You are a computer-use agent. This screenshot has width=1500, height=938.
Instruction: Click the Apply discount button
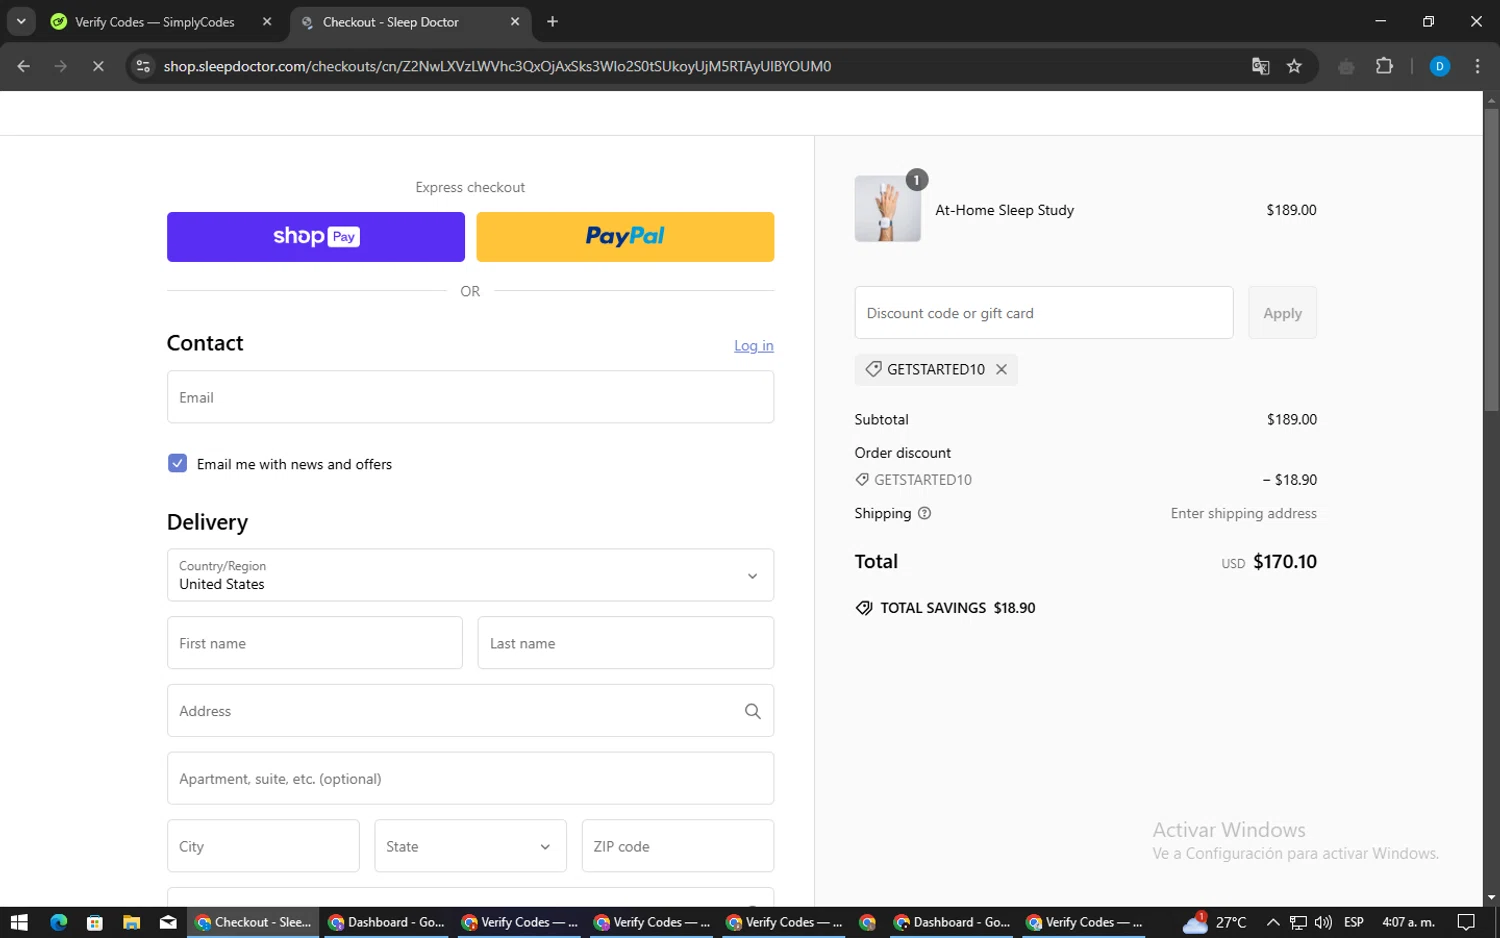coord(1282,313)
